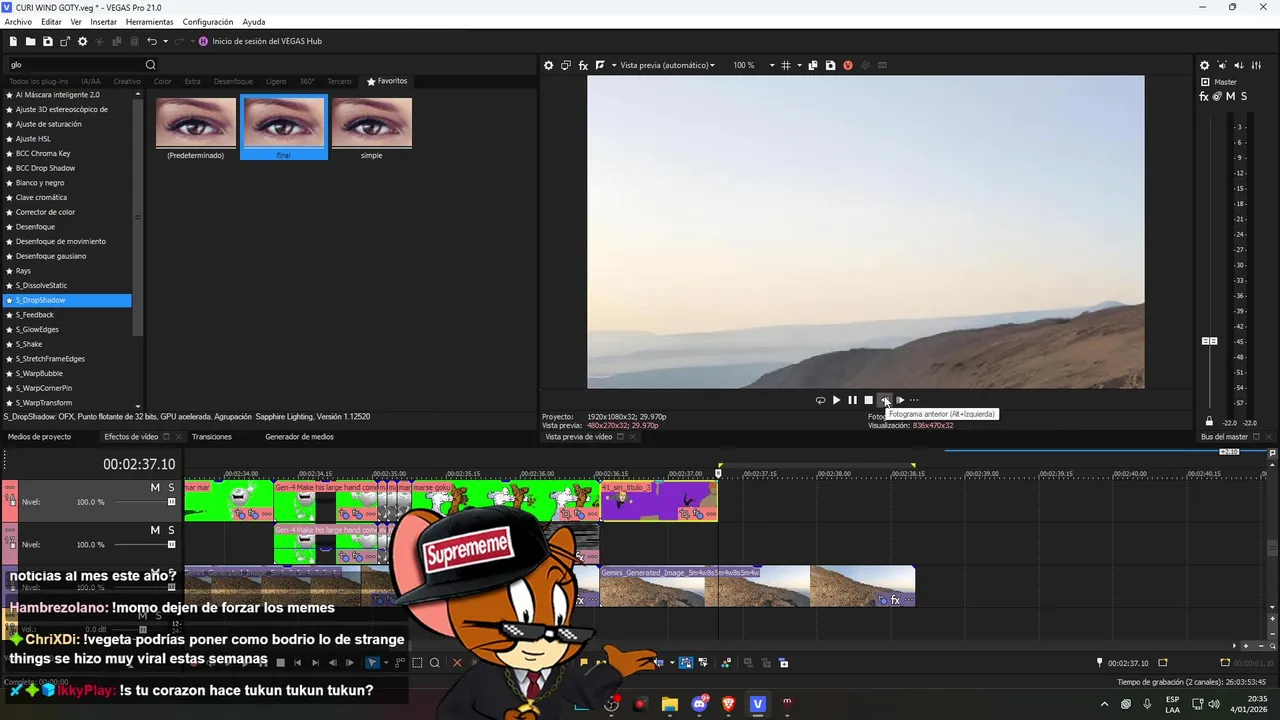Image resolution: width=1280 pixels, height=720 pixels.
Task: Mute the second video track
Action: coord(155,530)
